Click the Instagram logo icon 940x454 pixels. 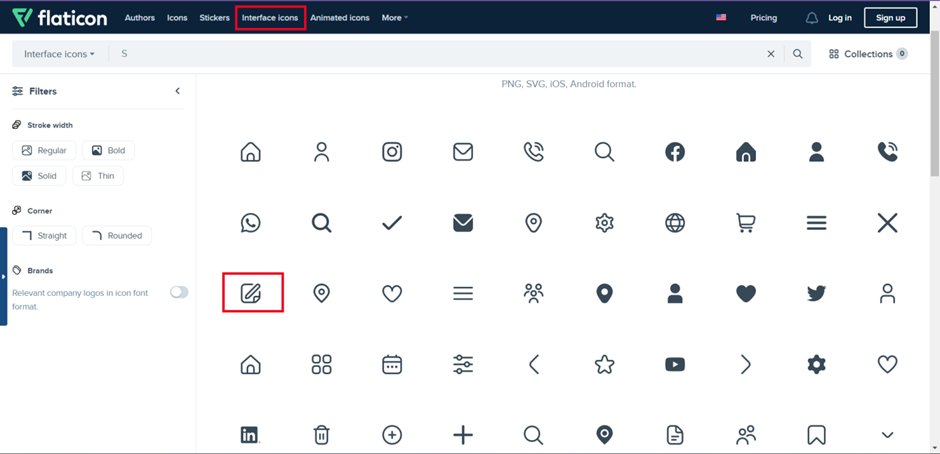coord(392,152)
